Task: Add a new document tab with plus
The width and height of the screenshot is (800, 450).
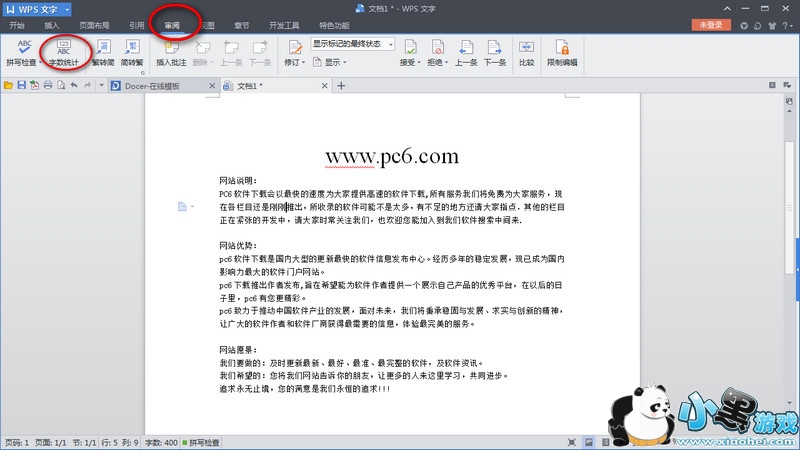Action: tap(341, 86)
